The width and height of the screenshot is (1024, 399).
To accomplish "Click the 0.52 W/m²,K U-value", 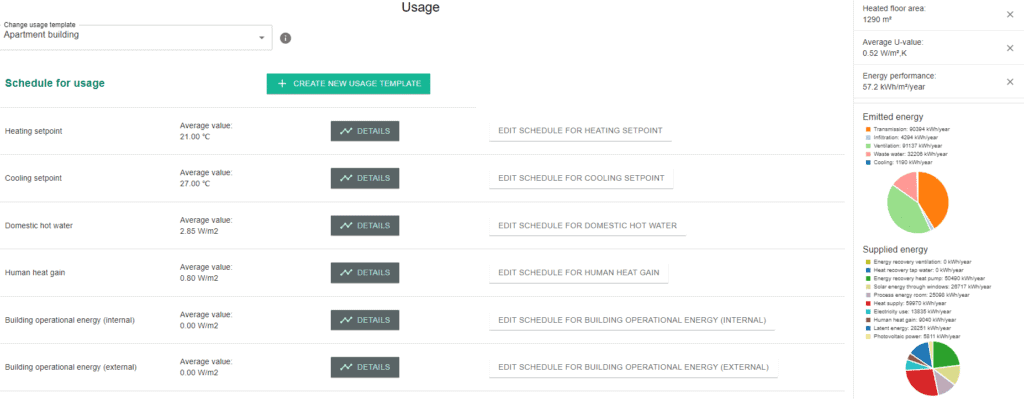I will [885, 54].
